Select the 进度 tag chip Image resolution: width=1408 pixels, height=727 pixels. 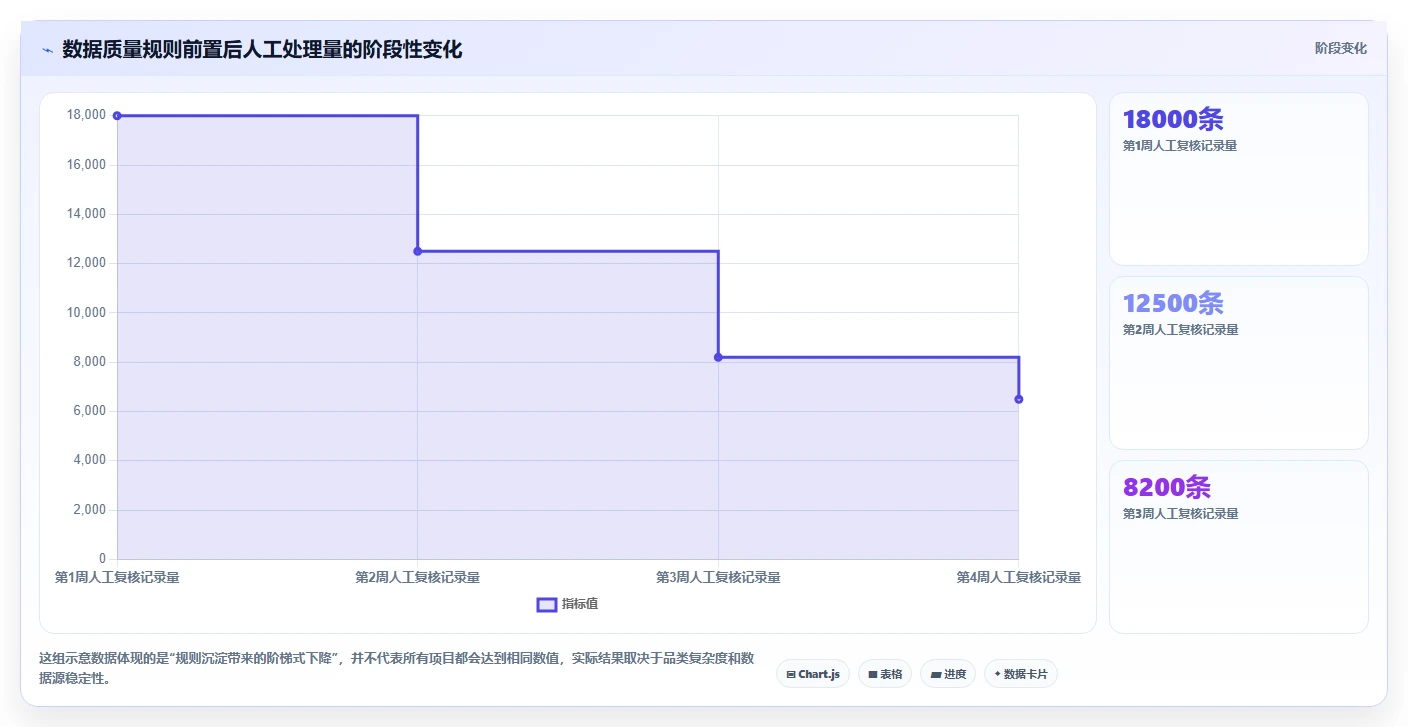pyautogui.click(x=948, y=674)
